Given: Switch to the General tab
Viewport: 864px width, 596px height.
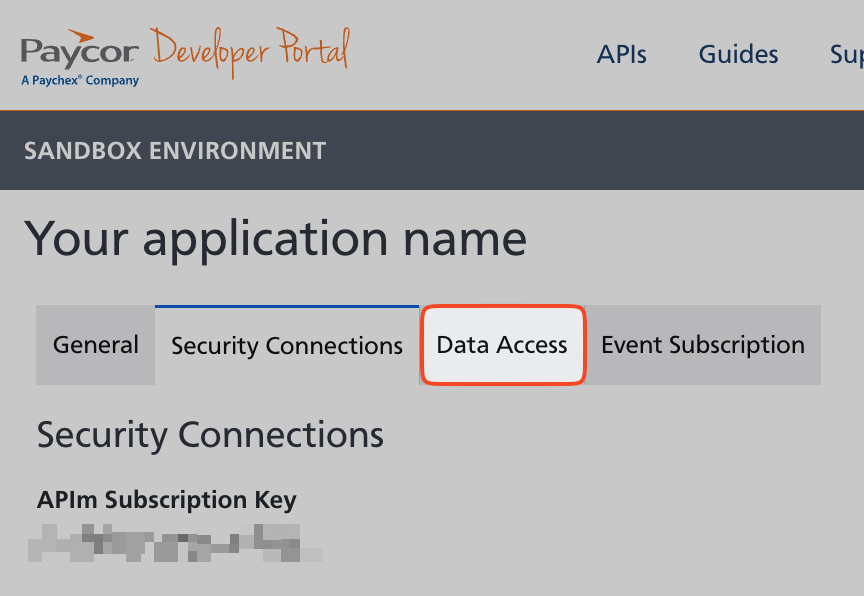Looking at the screenshot, I should pos(96,345).
